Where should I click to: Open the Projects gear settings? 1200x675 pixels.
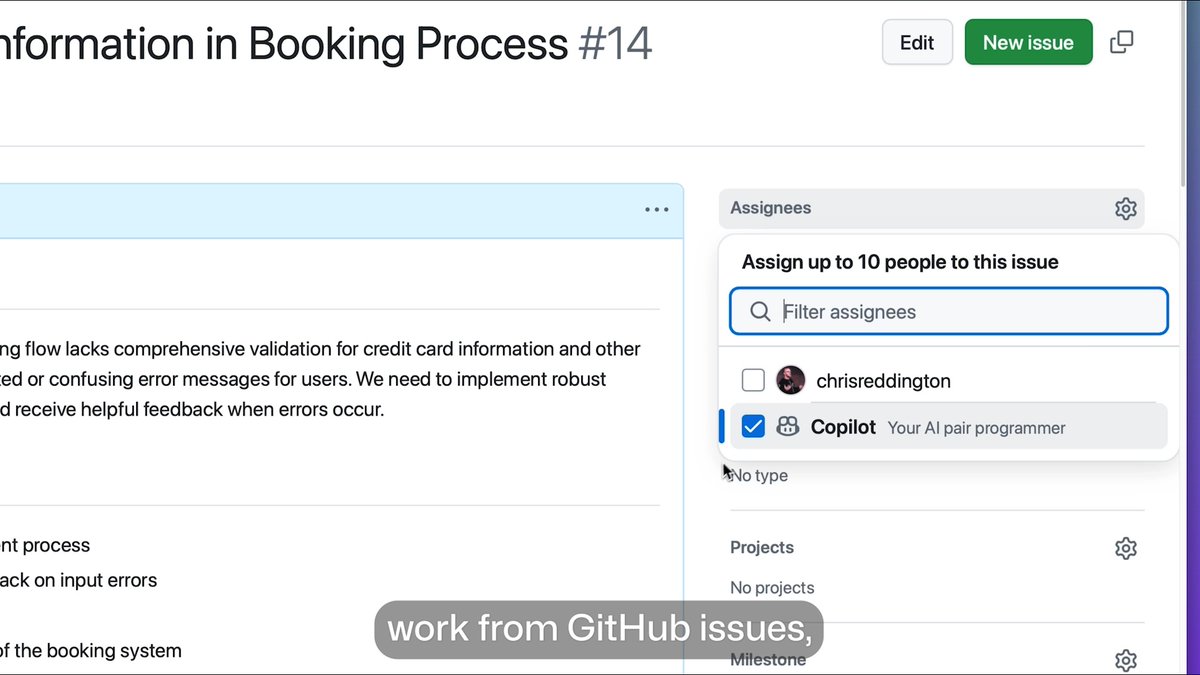point(1126,548)
